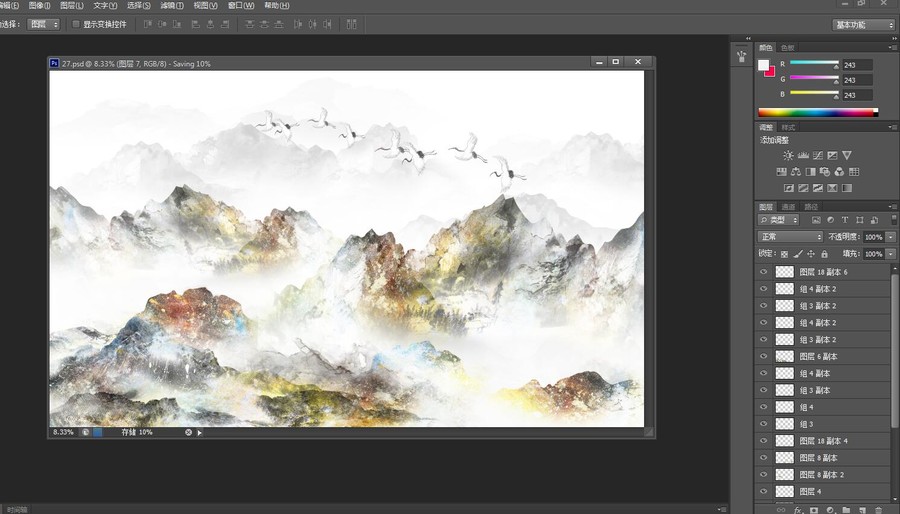Open the layer filter 类型 dropdown
Screen dimensions: 900x514
tap(778, 220)
